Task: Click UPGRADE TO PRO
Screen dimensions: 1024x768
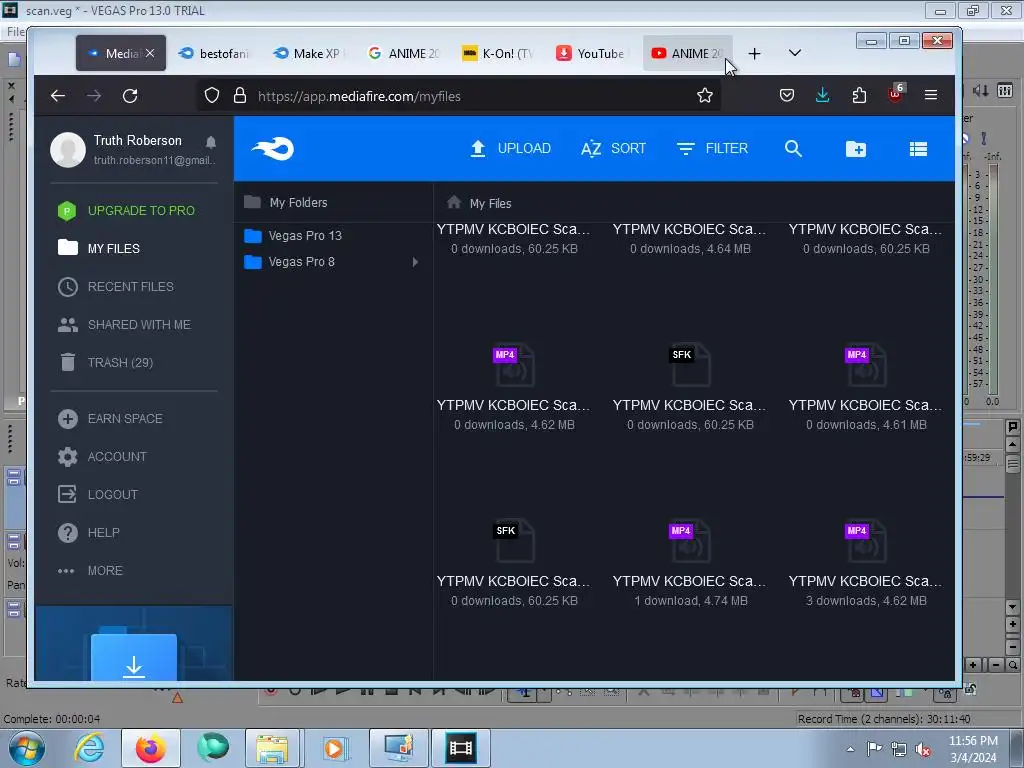Action: [x=127, y=210]
